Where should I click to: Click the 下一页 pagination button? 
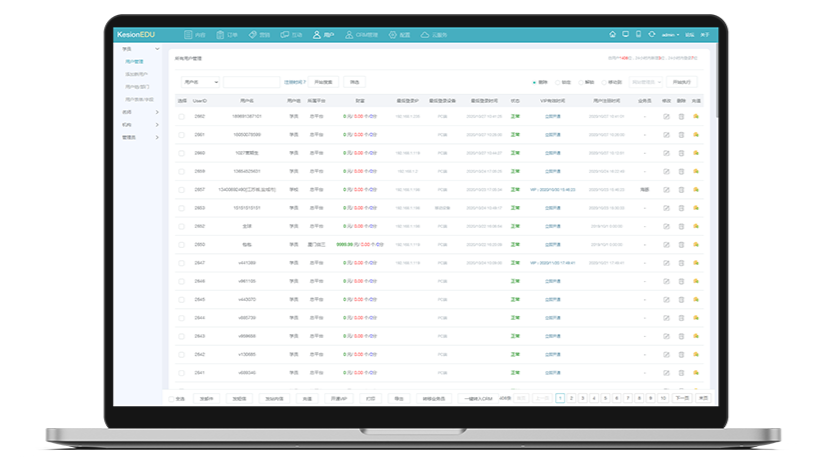[682, 398]
